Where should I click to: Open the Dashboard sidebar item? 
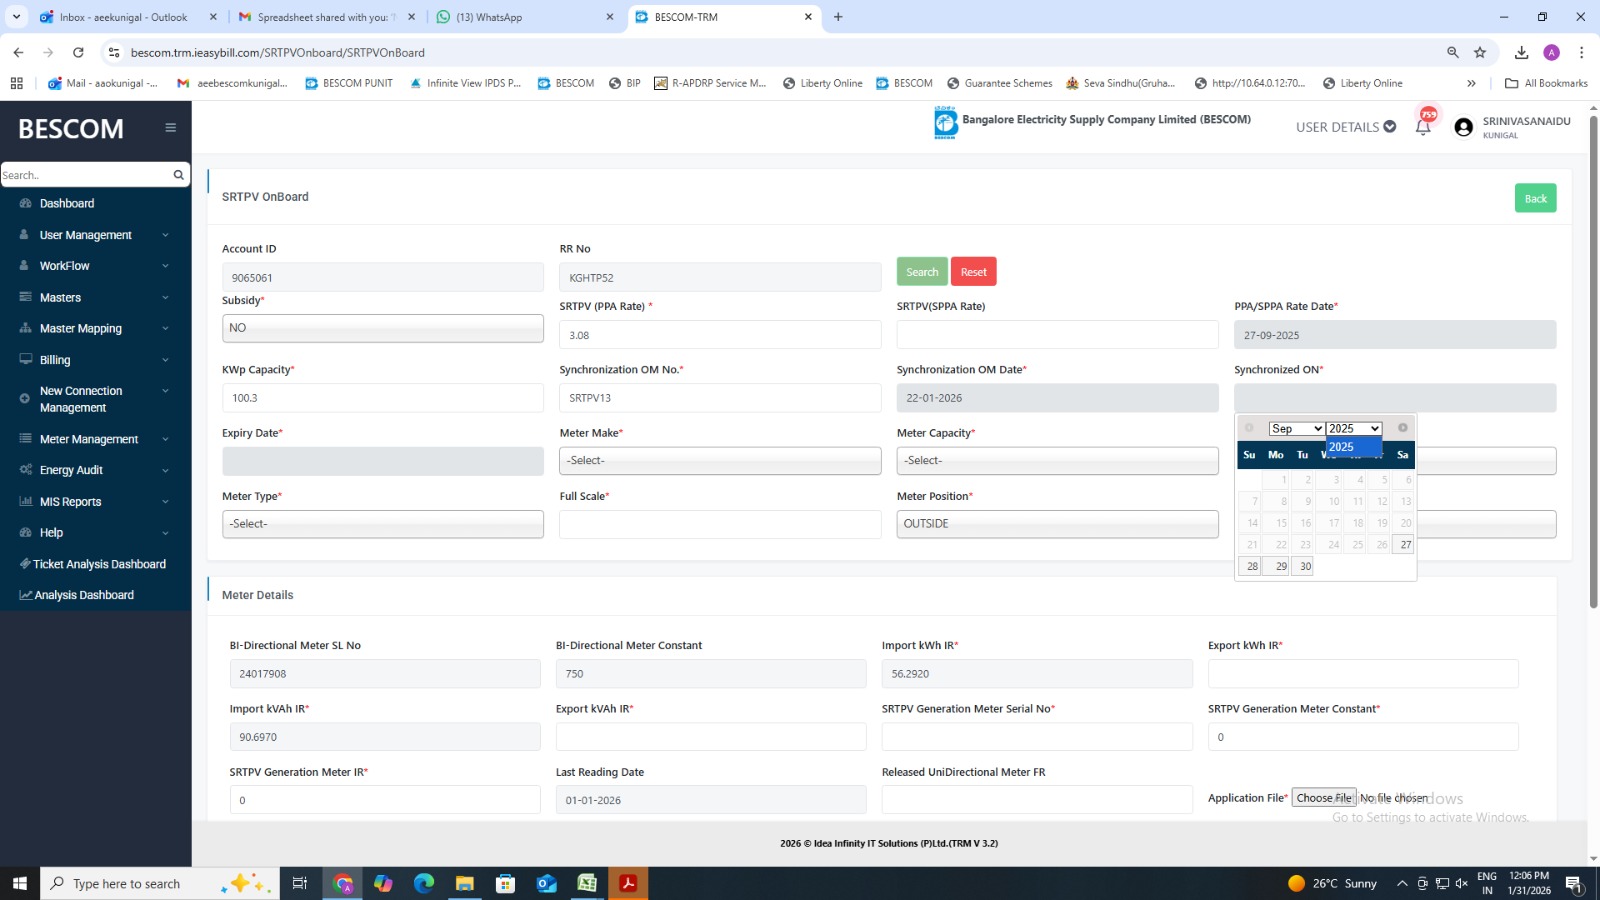[67, 203]
